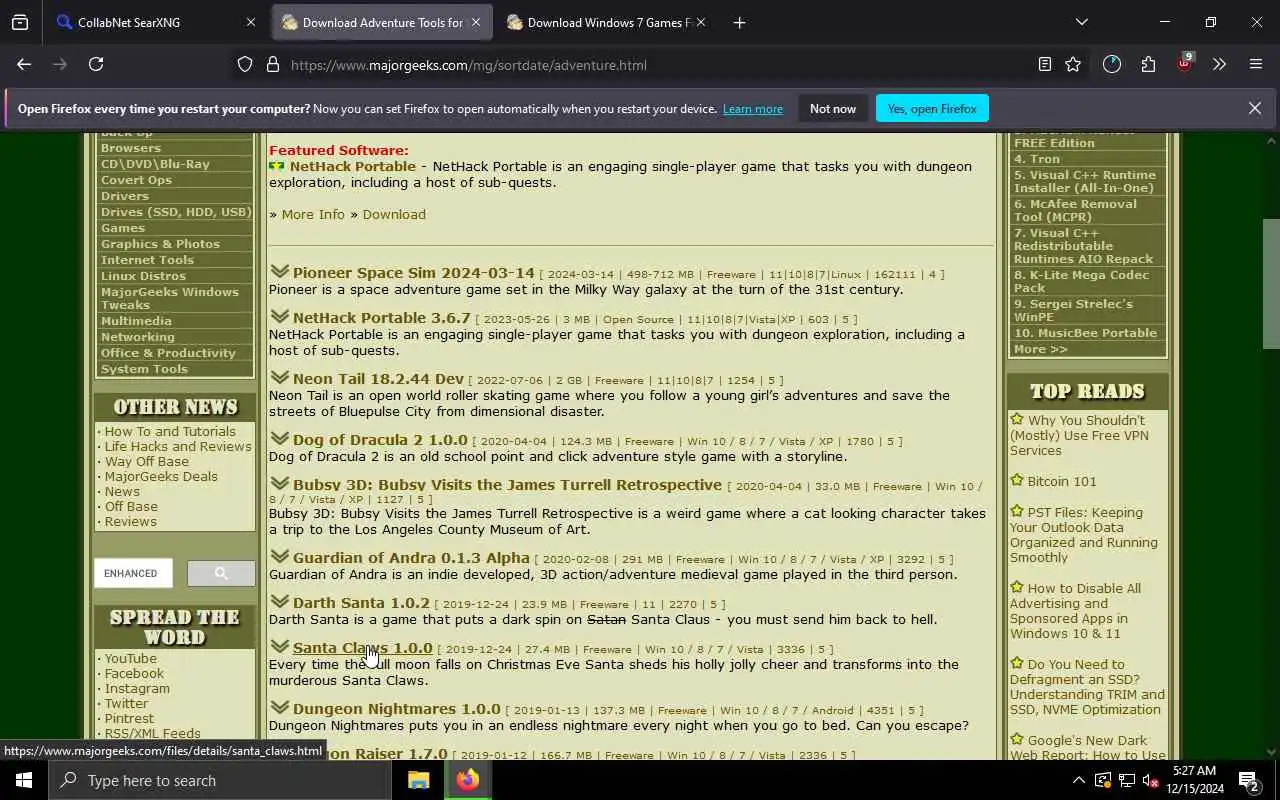Open the list all tabs dropdown

1081,22
